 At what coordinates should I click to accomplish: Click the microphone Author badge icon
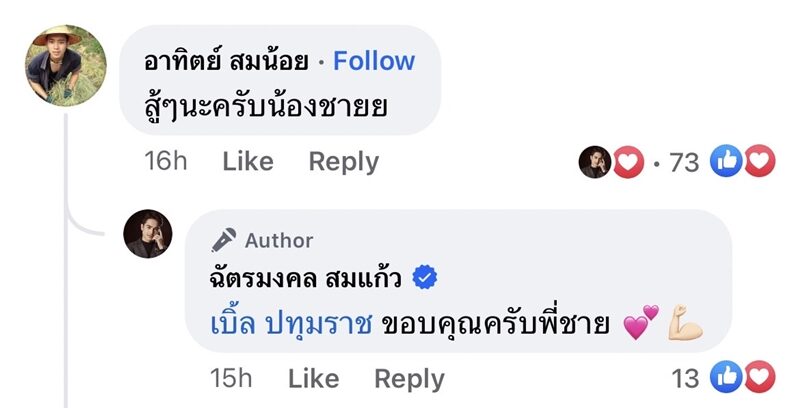[x=224, y=240]
